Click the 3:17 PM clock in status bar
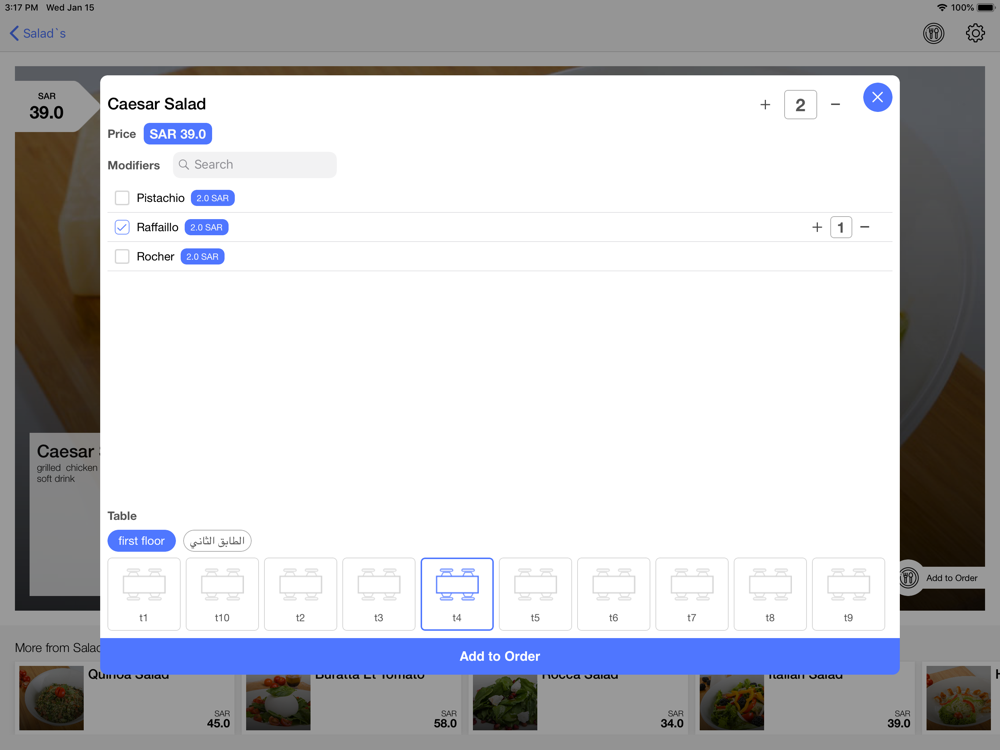The image size is (1000, 750). (22, 8)
